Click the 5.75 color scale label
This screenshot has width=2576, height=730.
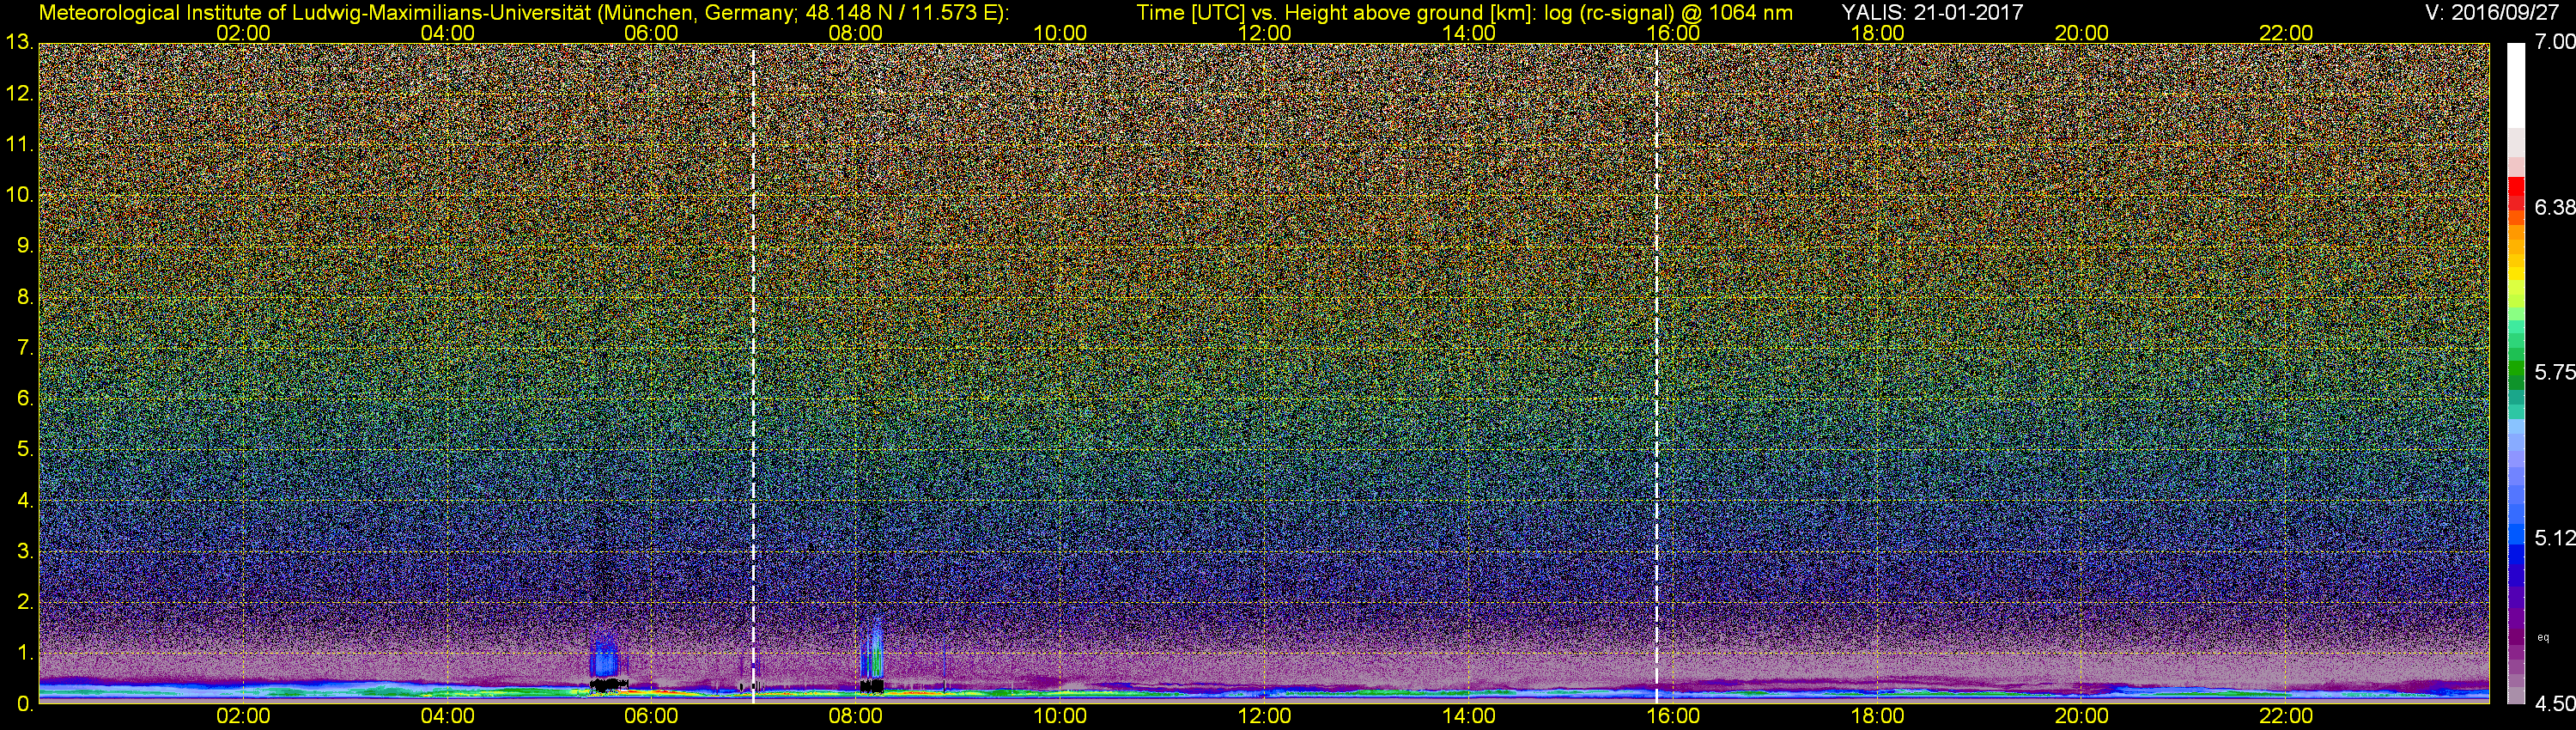(2554, 372)
